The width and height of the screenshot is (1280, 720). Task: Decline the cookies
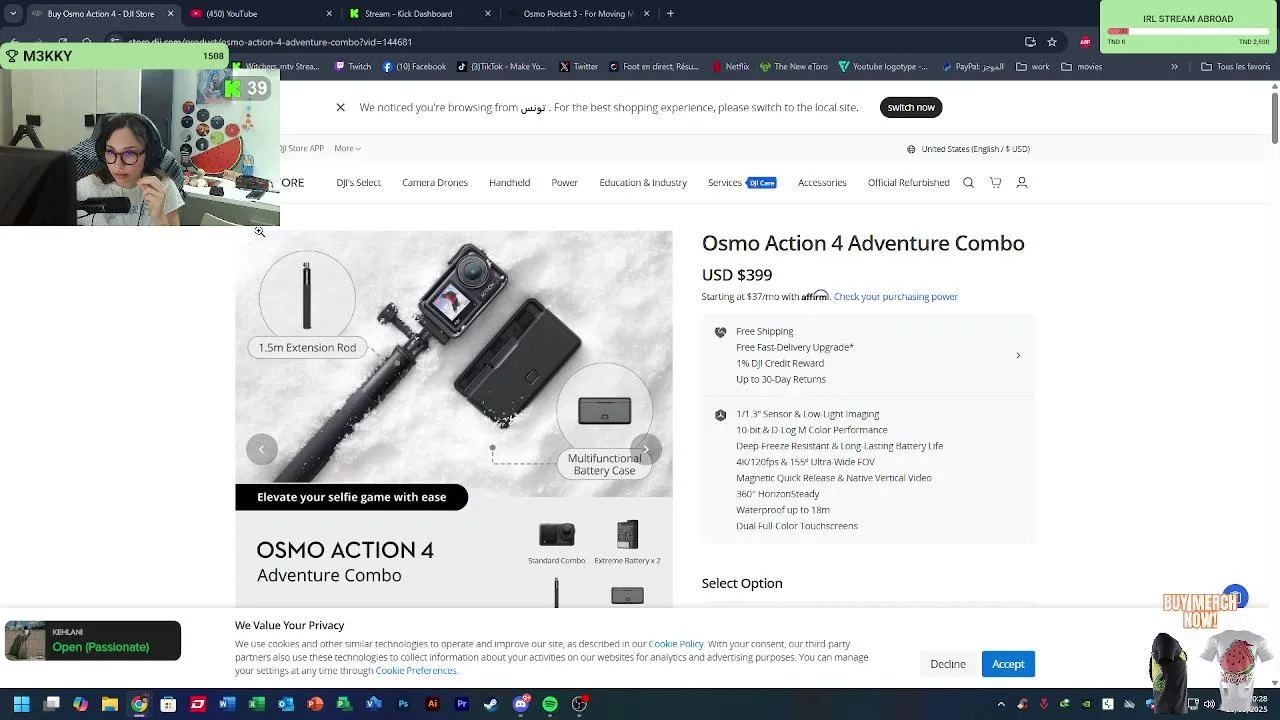(948, 664)
